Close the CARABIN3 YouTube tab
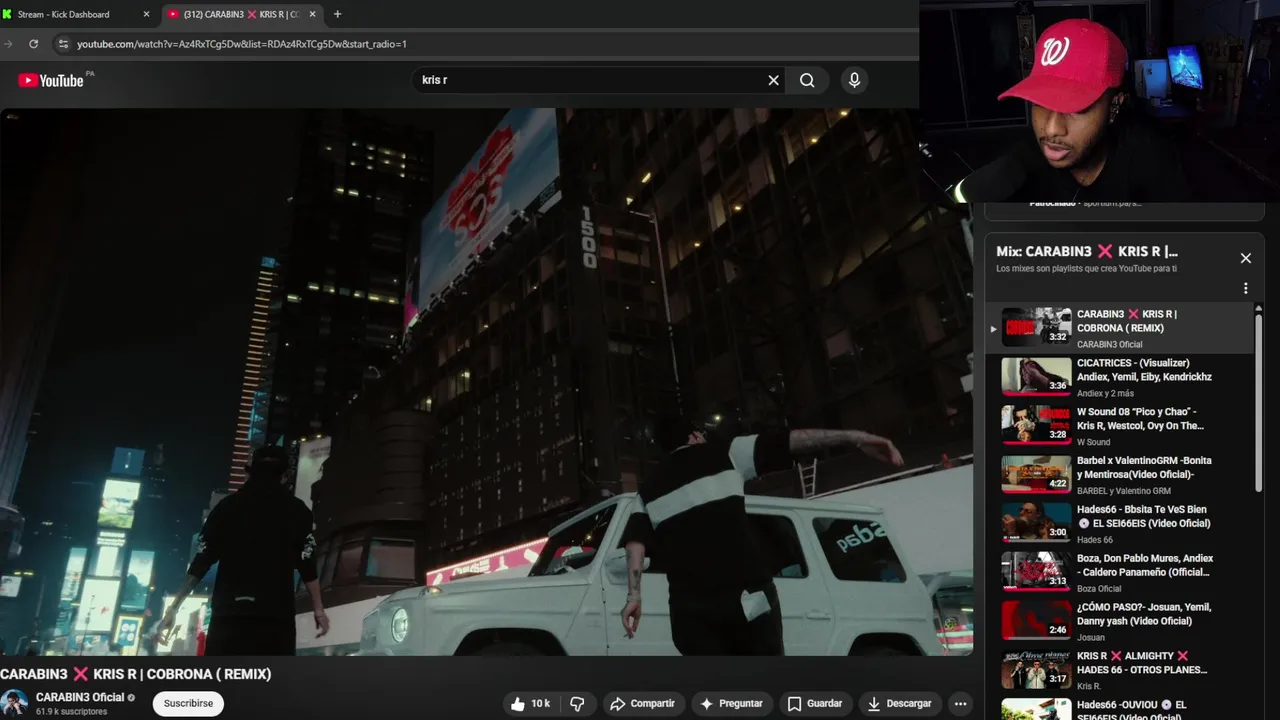1280x720 pixels. (312, 14)
